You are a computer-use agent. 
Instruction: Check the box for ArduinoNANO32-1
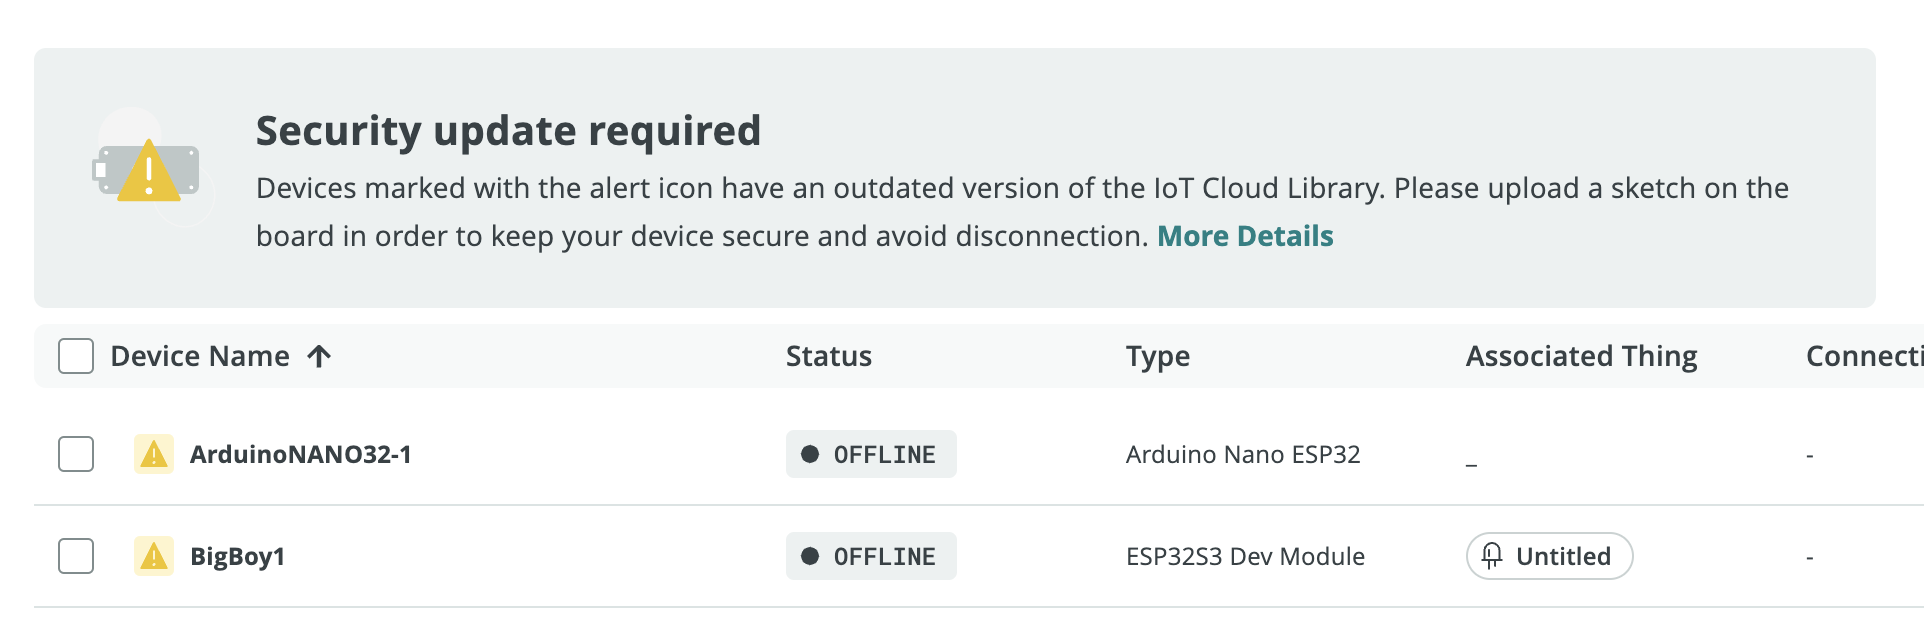tap(76, 454)
